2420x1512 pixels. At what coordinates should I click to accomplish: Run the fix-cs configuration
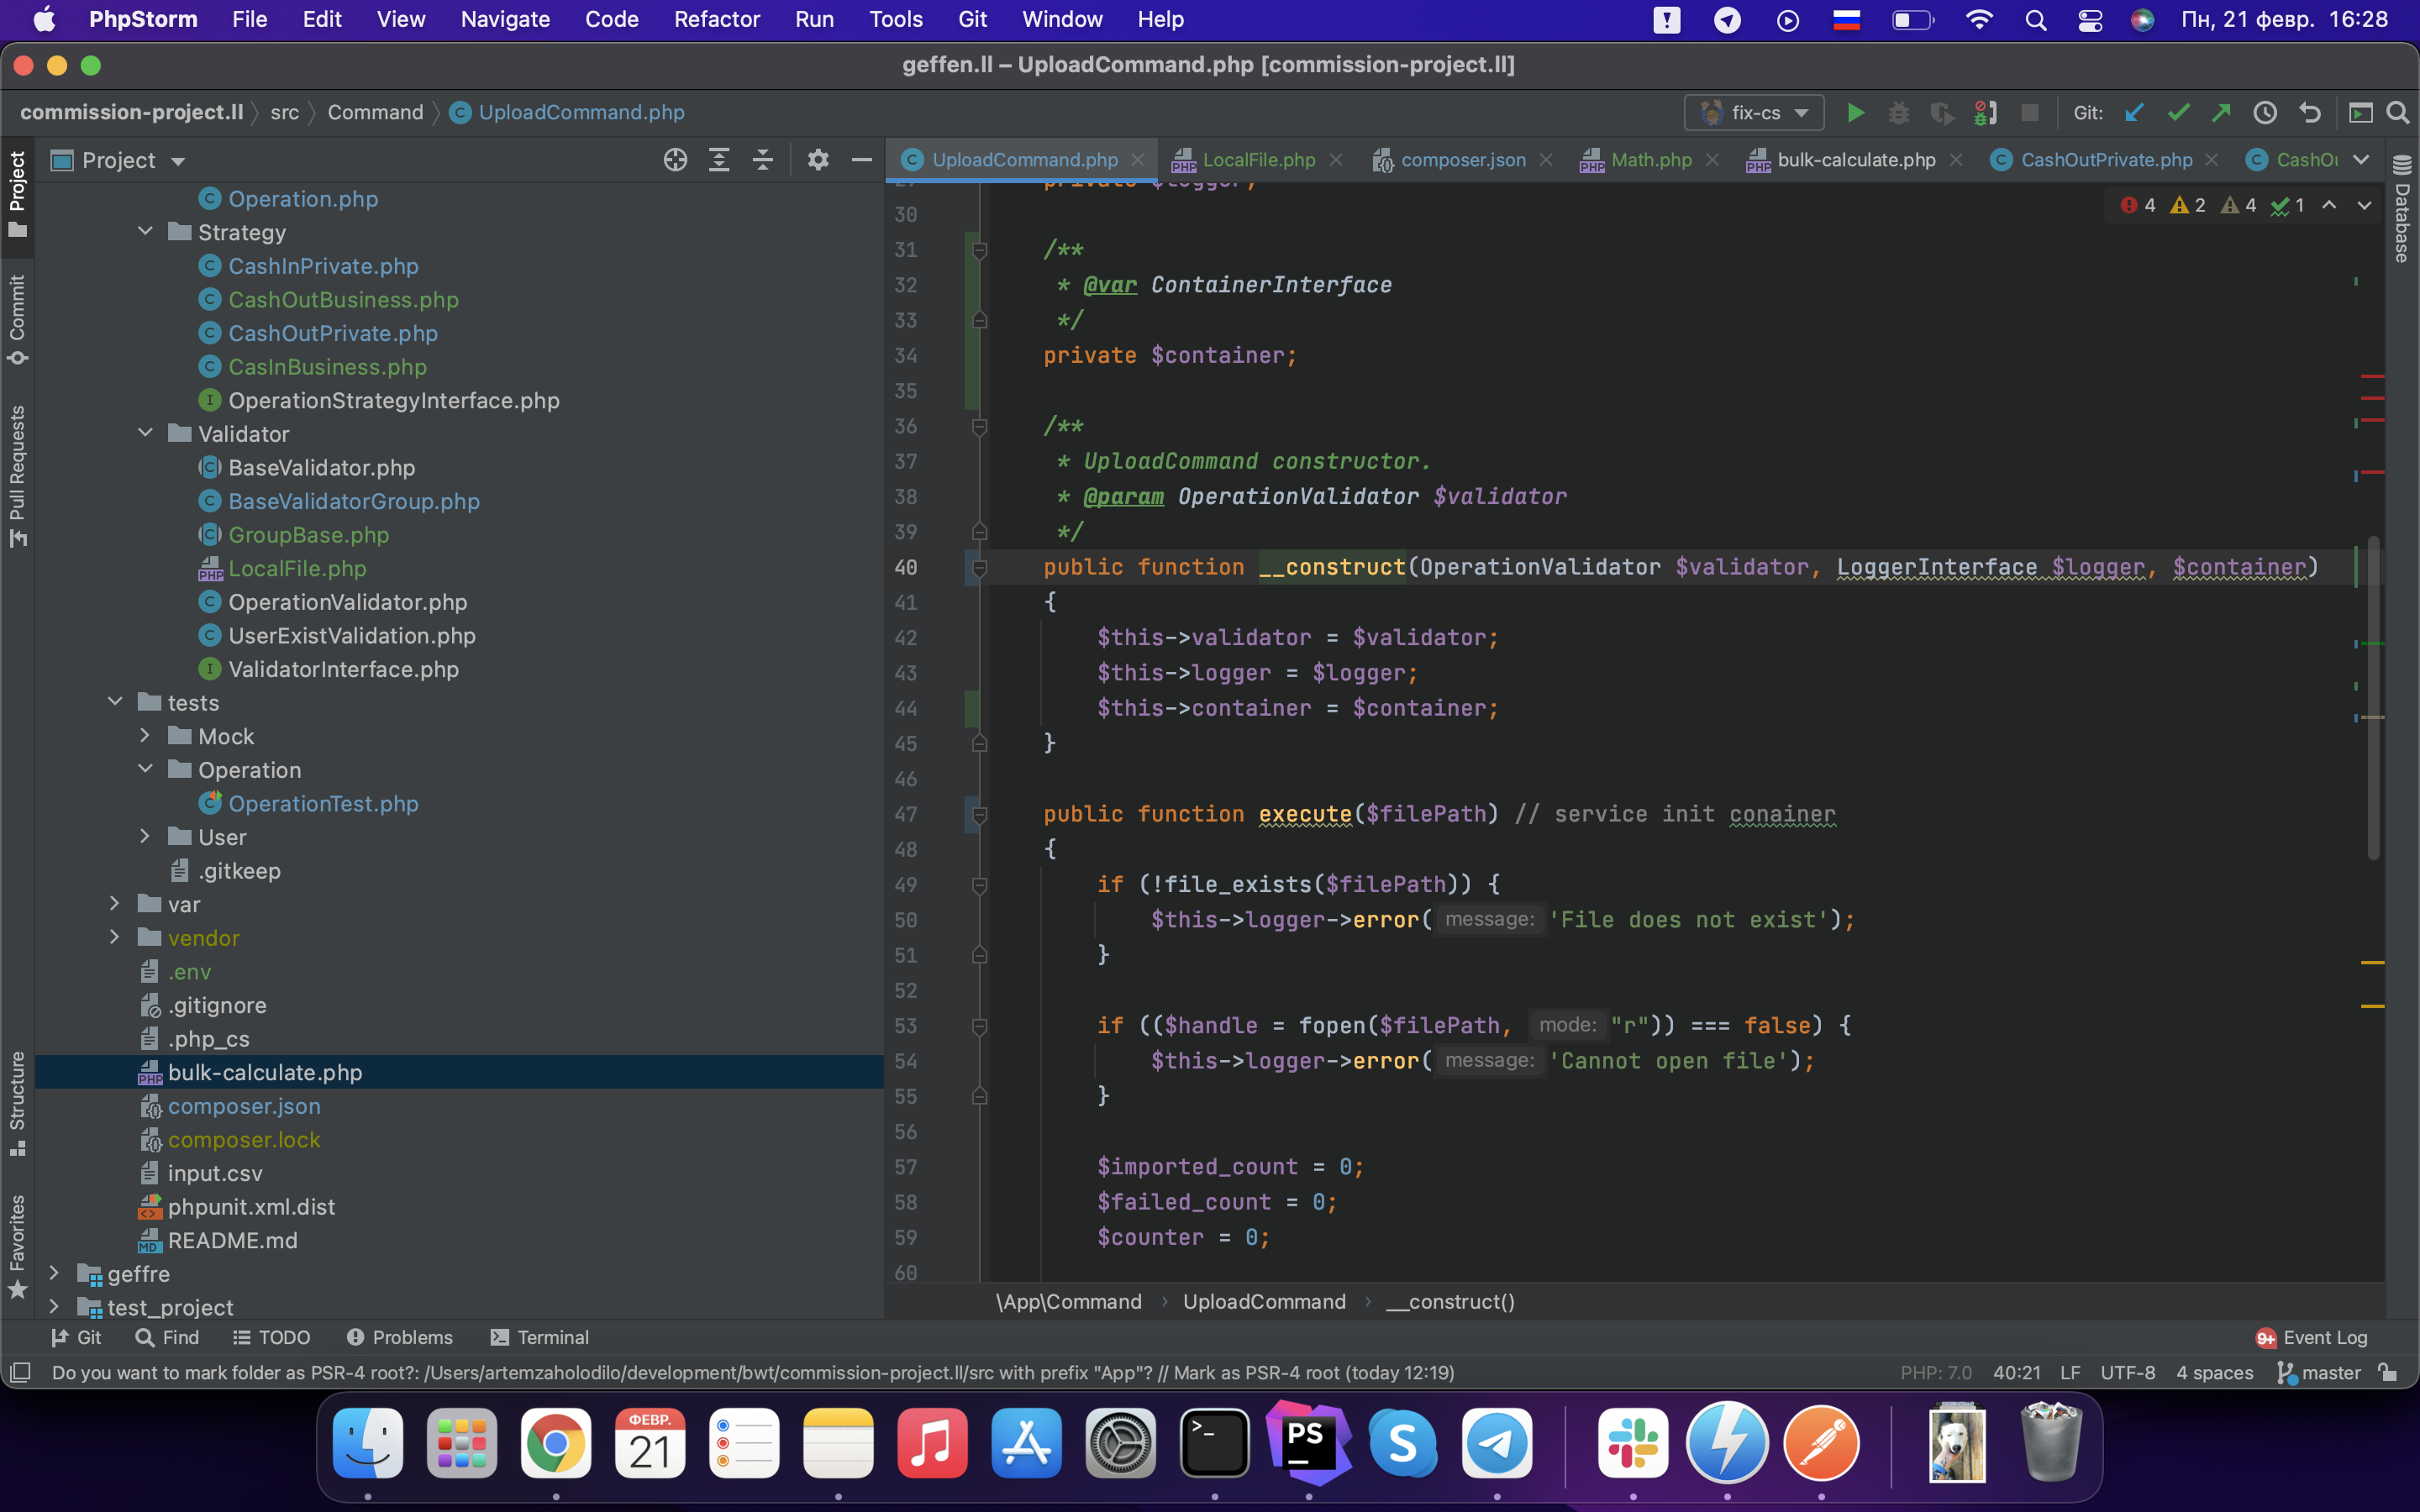[x=1855, y=113]
